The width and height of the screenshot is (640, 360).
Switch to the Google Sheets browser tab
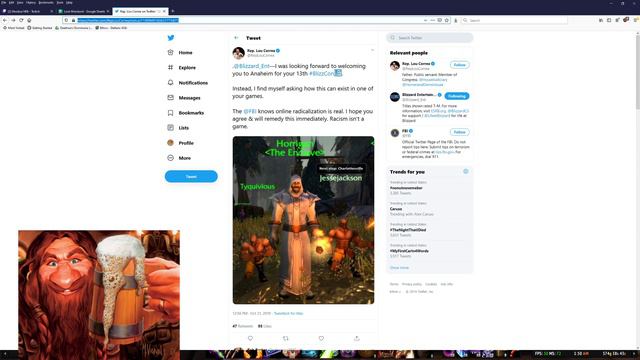tap(84, 11)
